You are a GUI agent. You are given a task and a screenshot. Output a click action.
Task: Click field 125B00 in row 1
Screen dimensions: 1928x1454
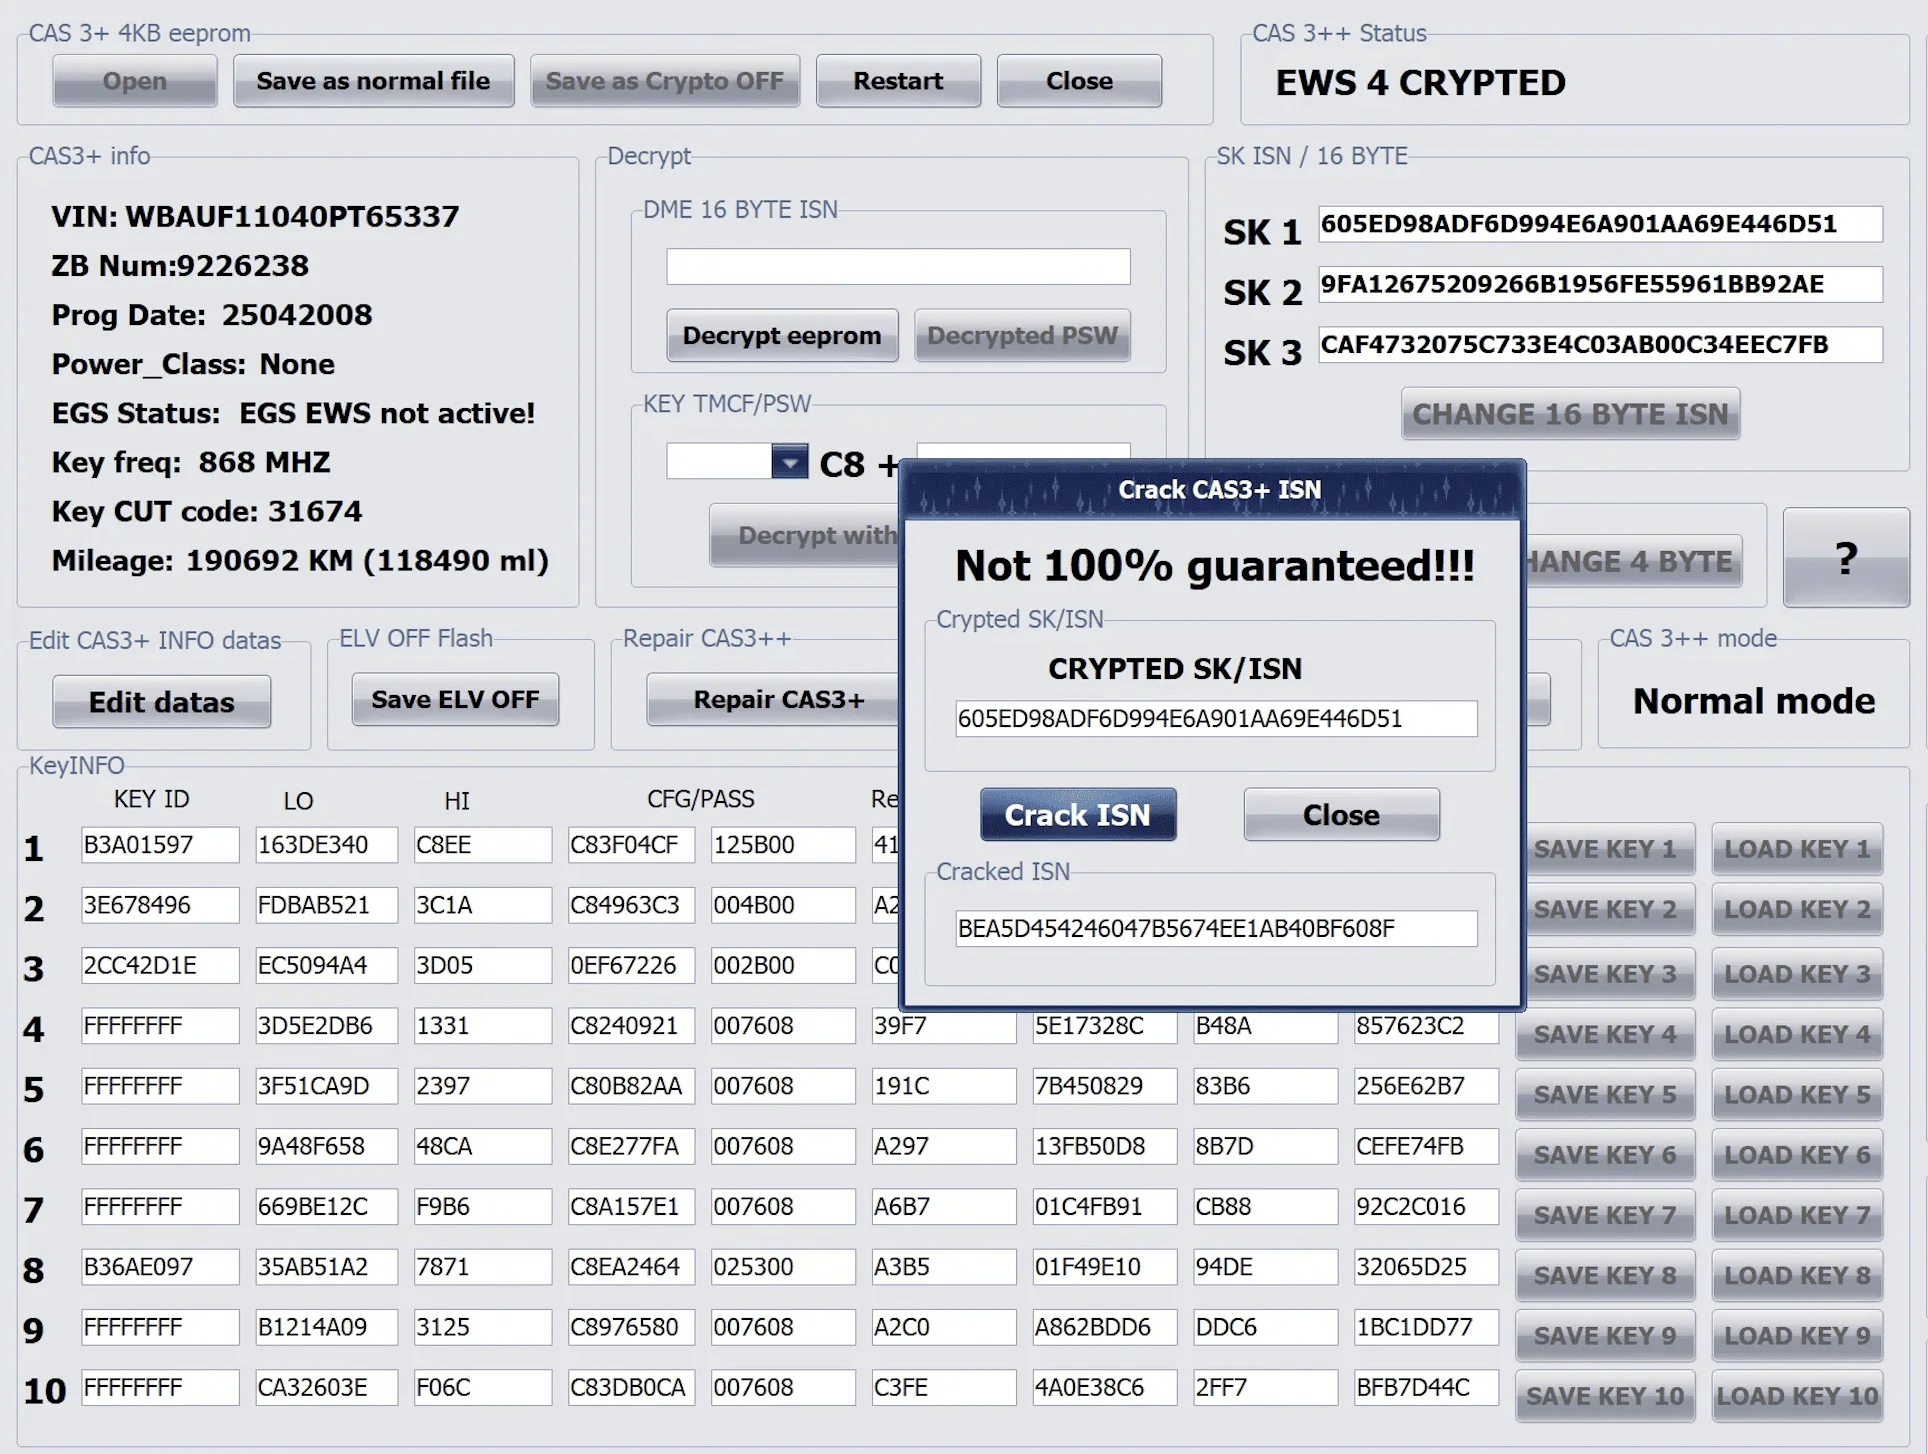click(x=783, y=845)
